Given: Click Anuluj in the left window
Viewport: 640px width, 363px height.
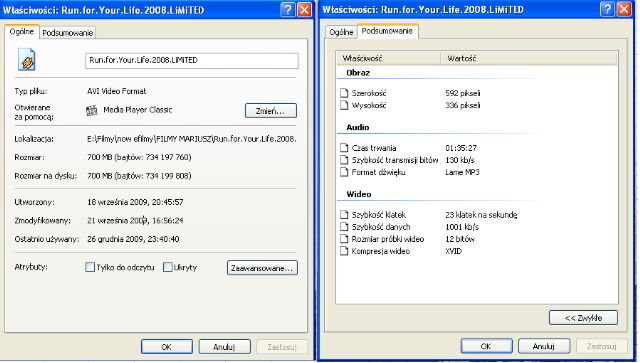Looking at the screenshot, I should click(x=224, y=347).
